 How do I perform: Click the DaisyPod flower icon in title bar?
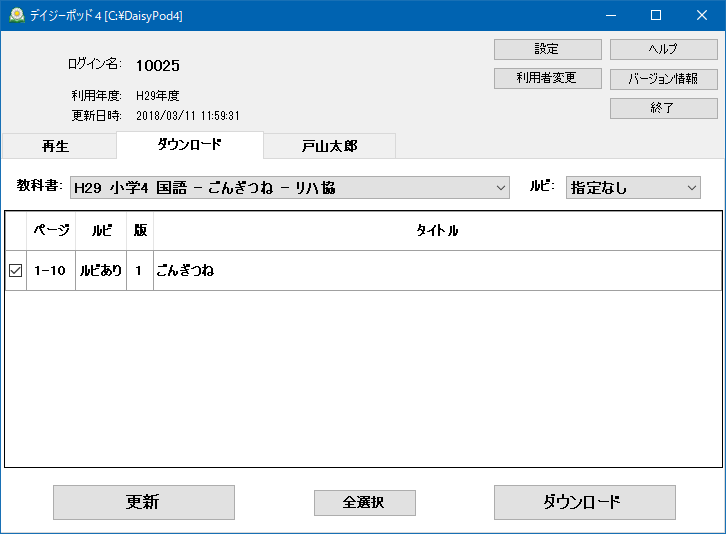[x=17, y=15]
